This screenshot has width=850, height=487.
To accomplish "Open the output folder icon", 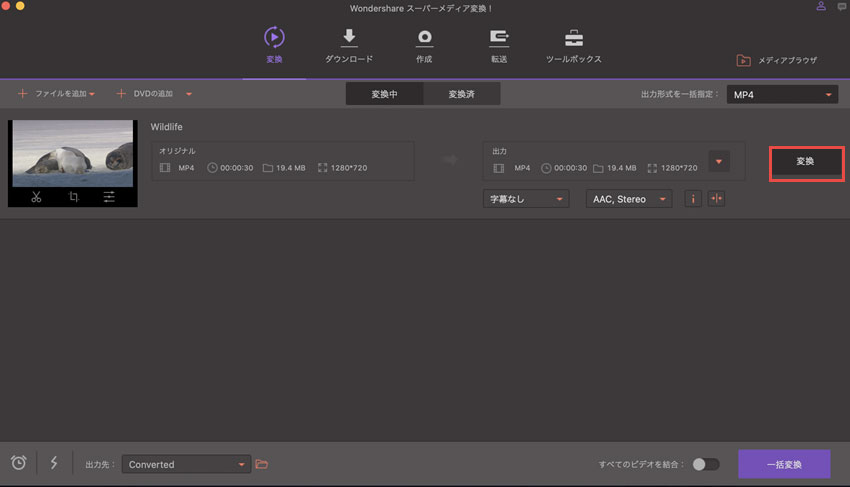I will coord(262,464).
